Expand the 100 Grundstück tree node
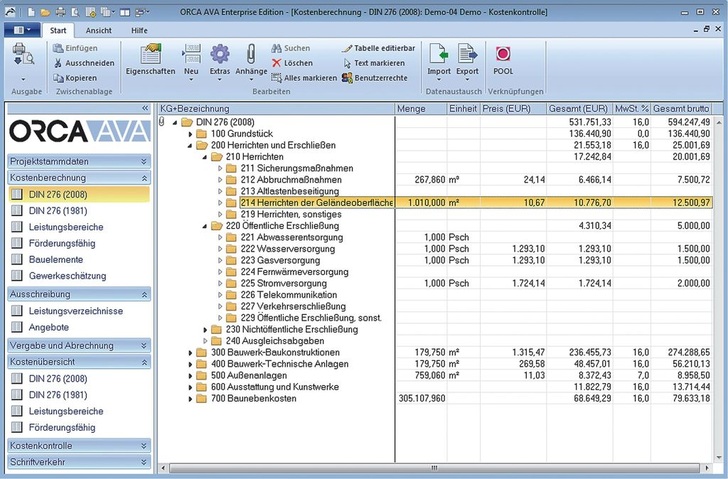This screenshot has width=728, height=479. (190, 134)
